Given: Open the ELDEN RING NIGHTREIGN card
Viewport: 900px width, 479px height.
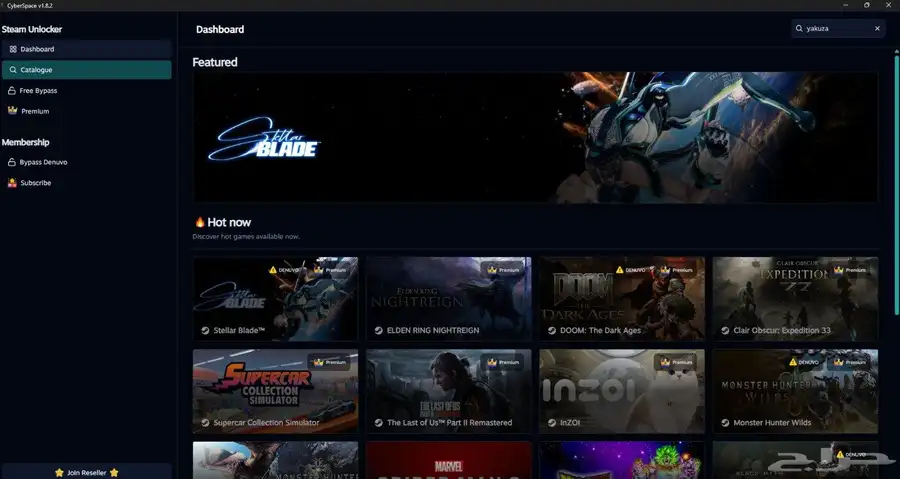Looking at the screenshot, I should click(449, 299).
